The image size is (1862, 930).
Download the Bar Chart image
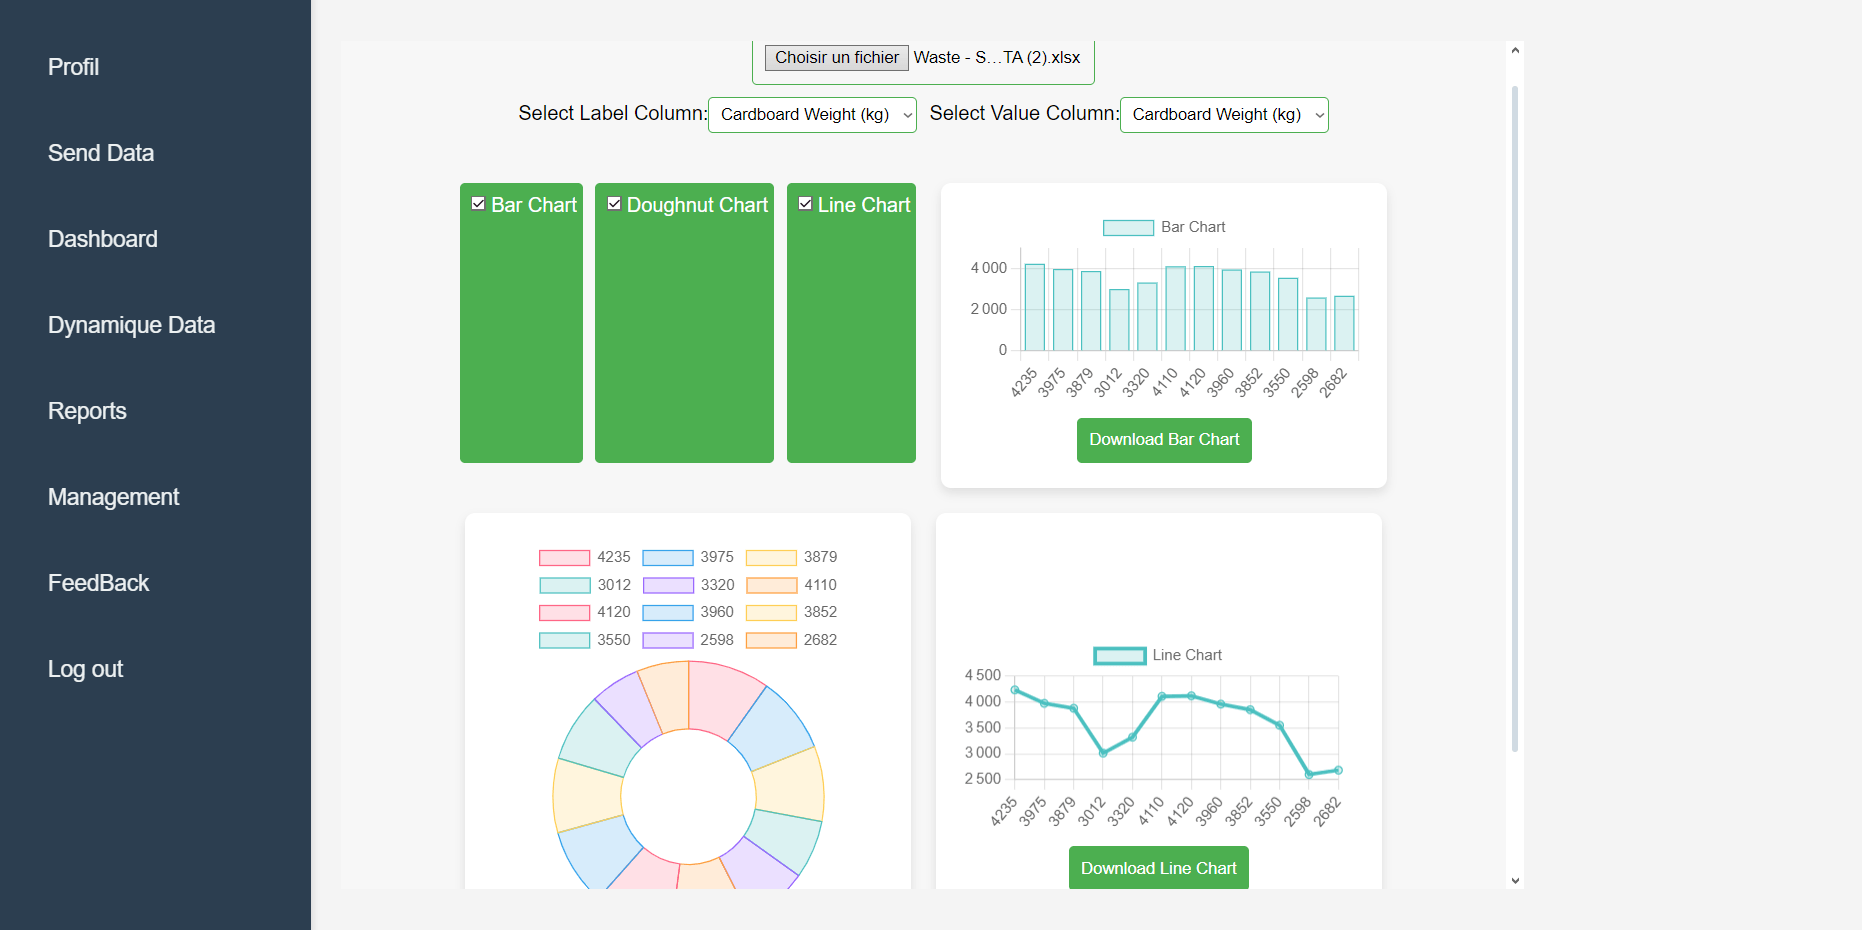point(1163,440)
